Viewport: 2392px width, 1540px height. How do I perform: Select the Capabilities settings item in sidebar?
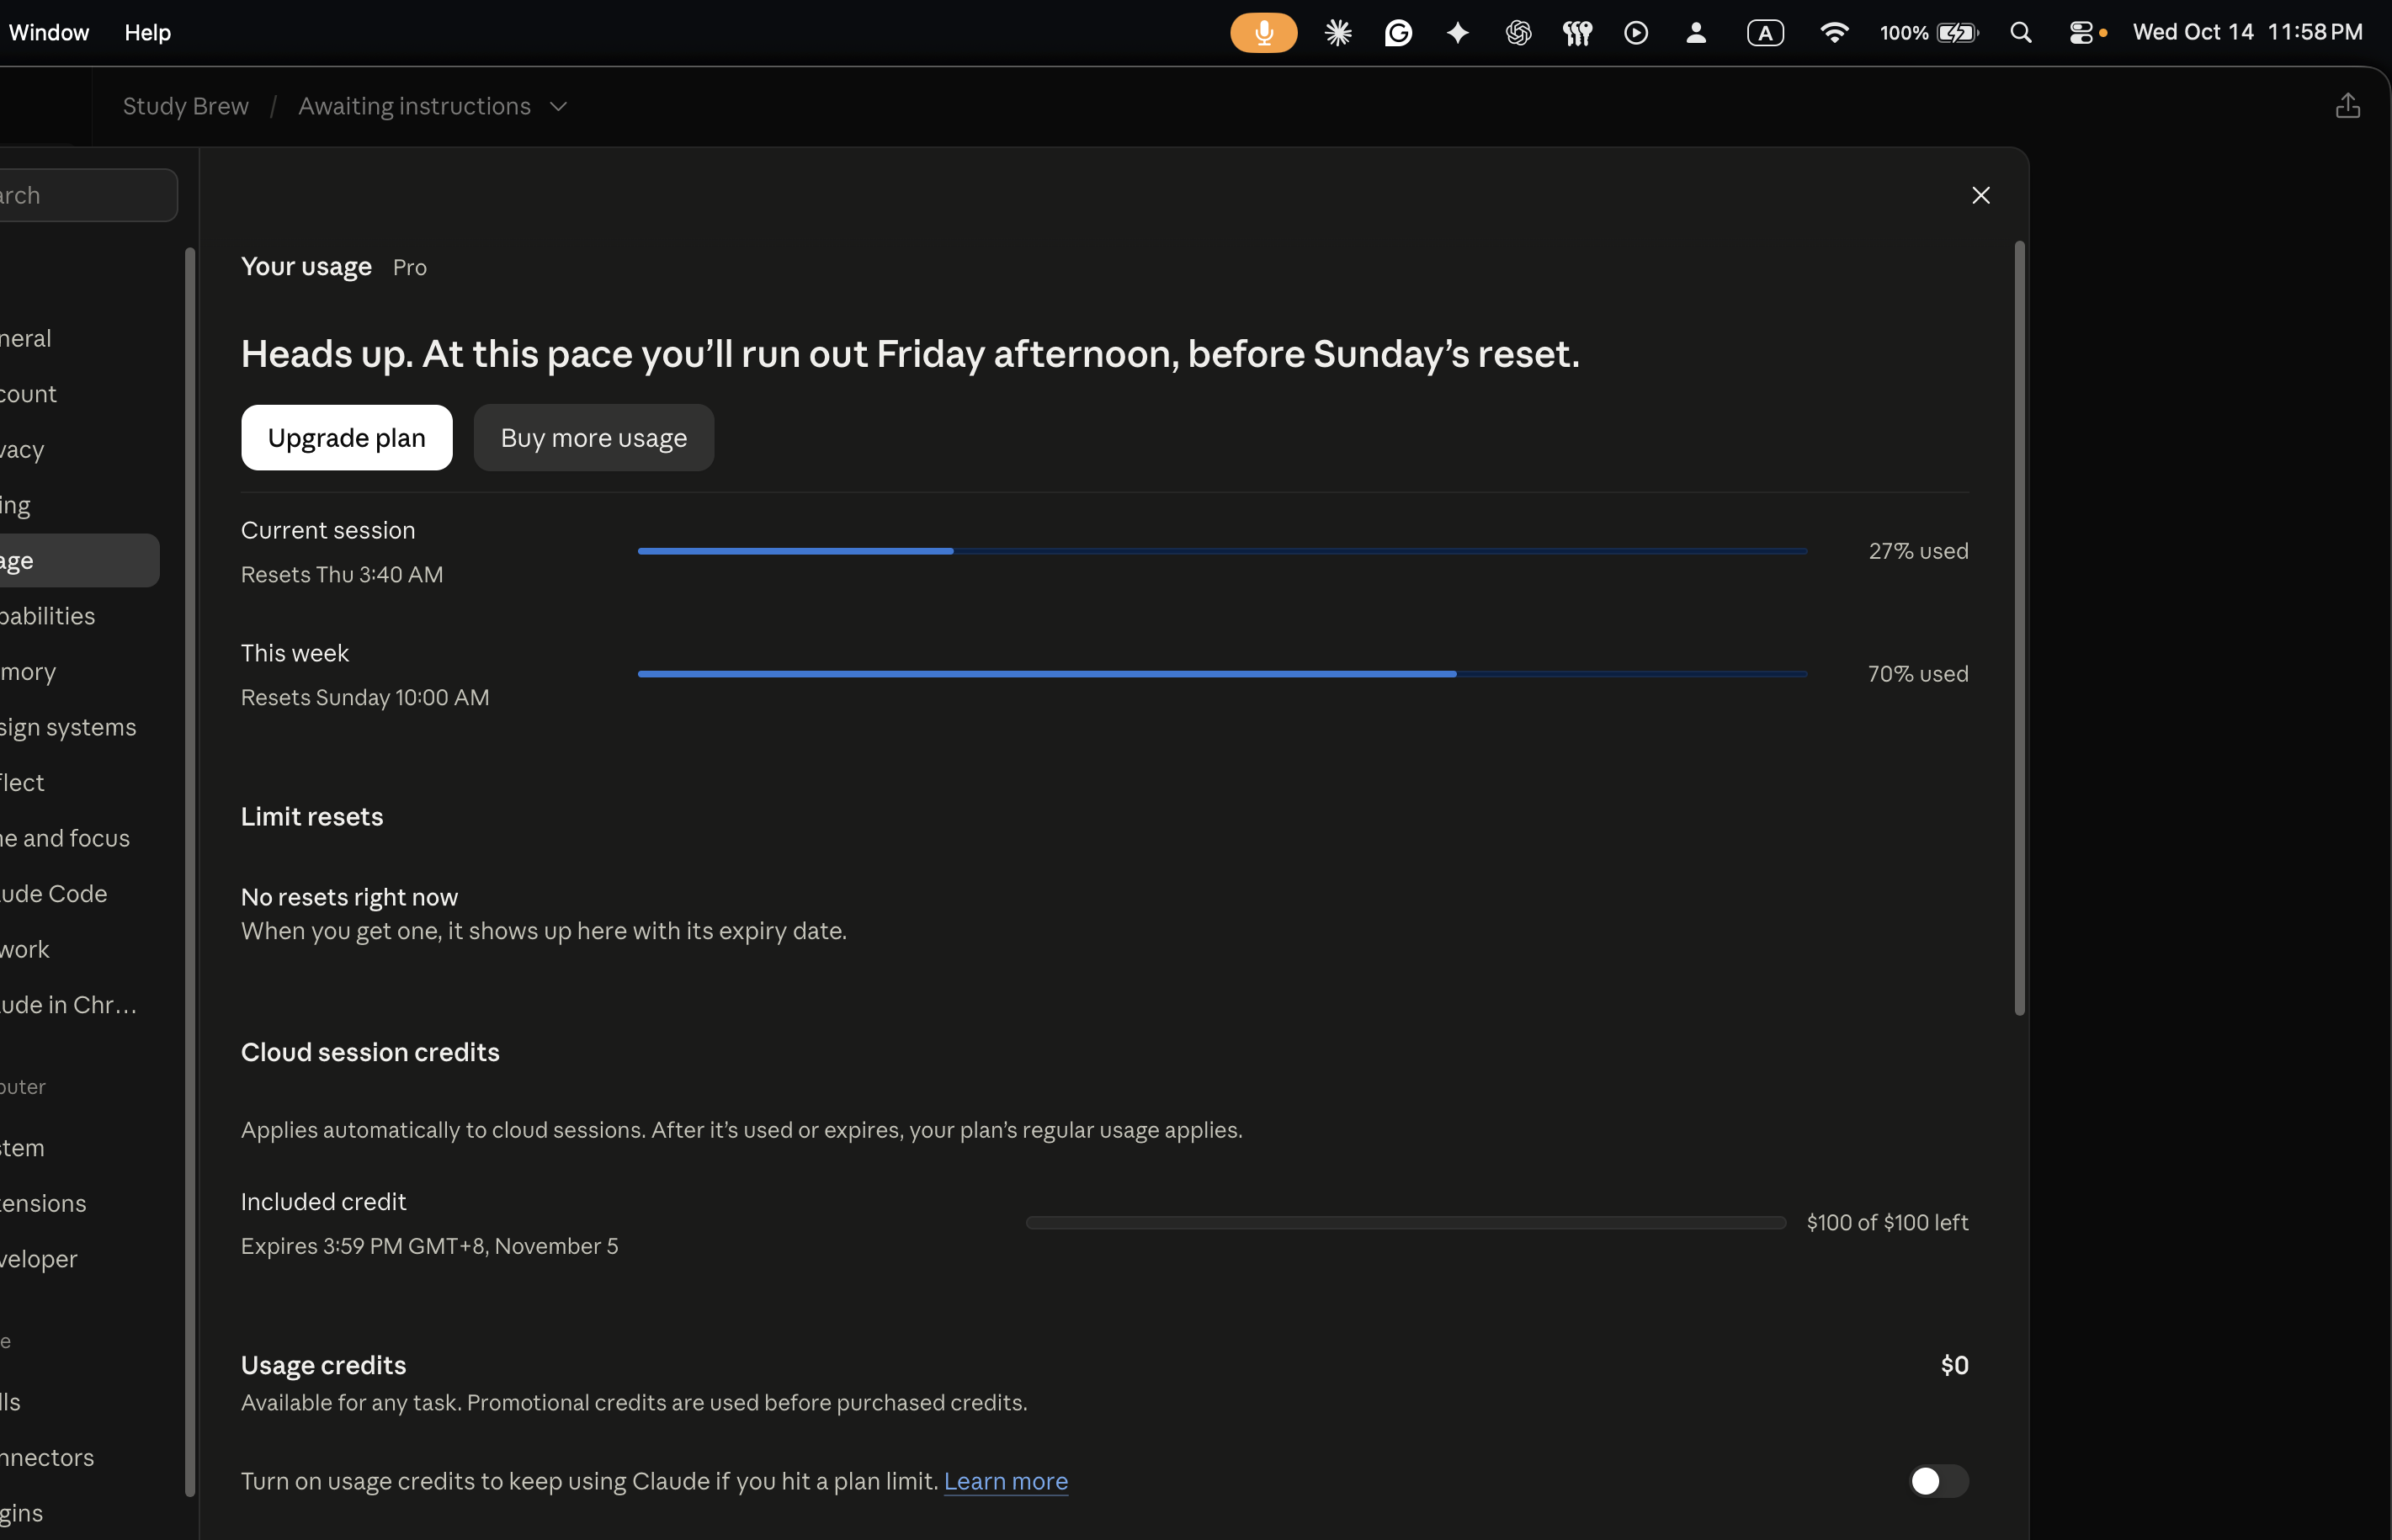point(78,616)
